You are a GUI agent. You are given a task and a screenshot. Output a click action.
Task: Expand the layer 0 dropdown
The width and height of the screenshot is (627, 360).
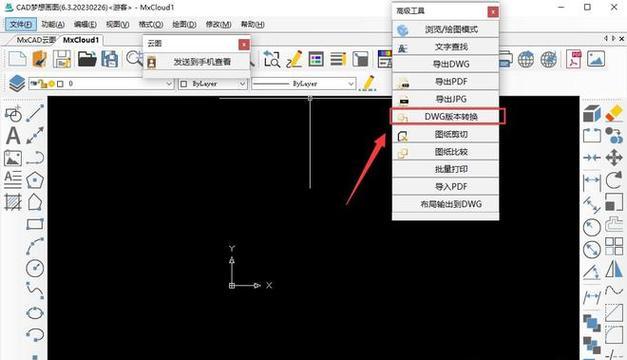[169, 84]
